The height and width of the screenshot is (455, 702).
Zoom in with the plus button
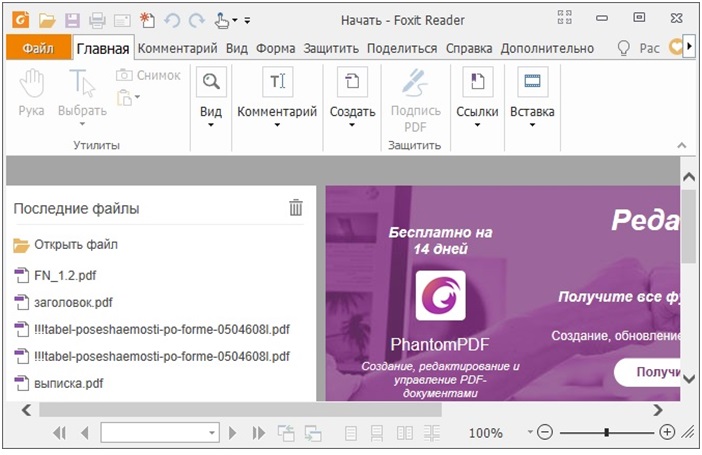[x=667, y=432]
